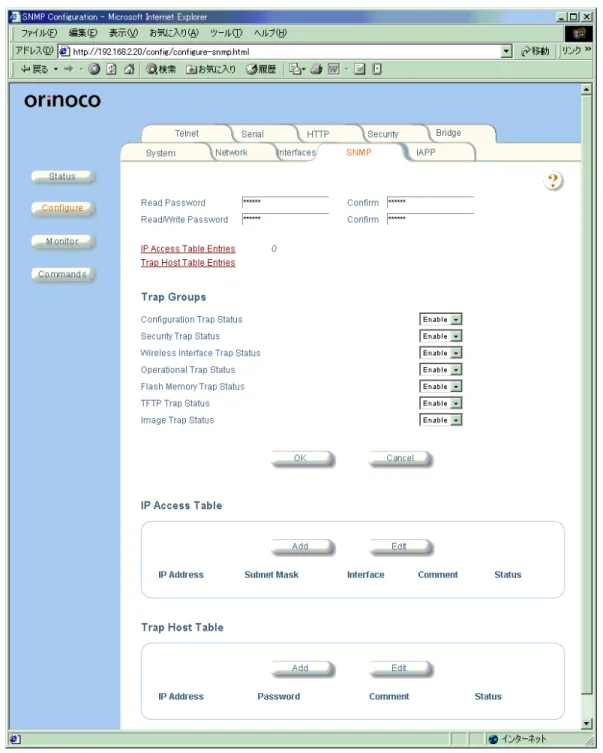Click the Print toolbar icon
Viewport: 603px width, 753px height.
click(316, 69)
